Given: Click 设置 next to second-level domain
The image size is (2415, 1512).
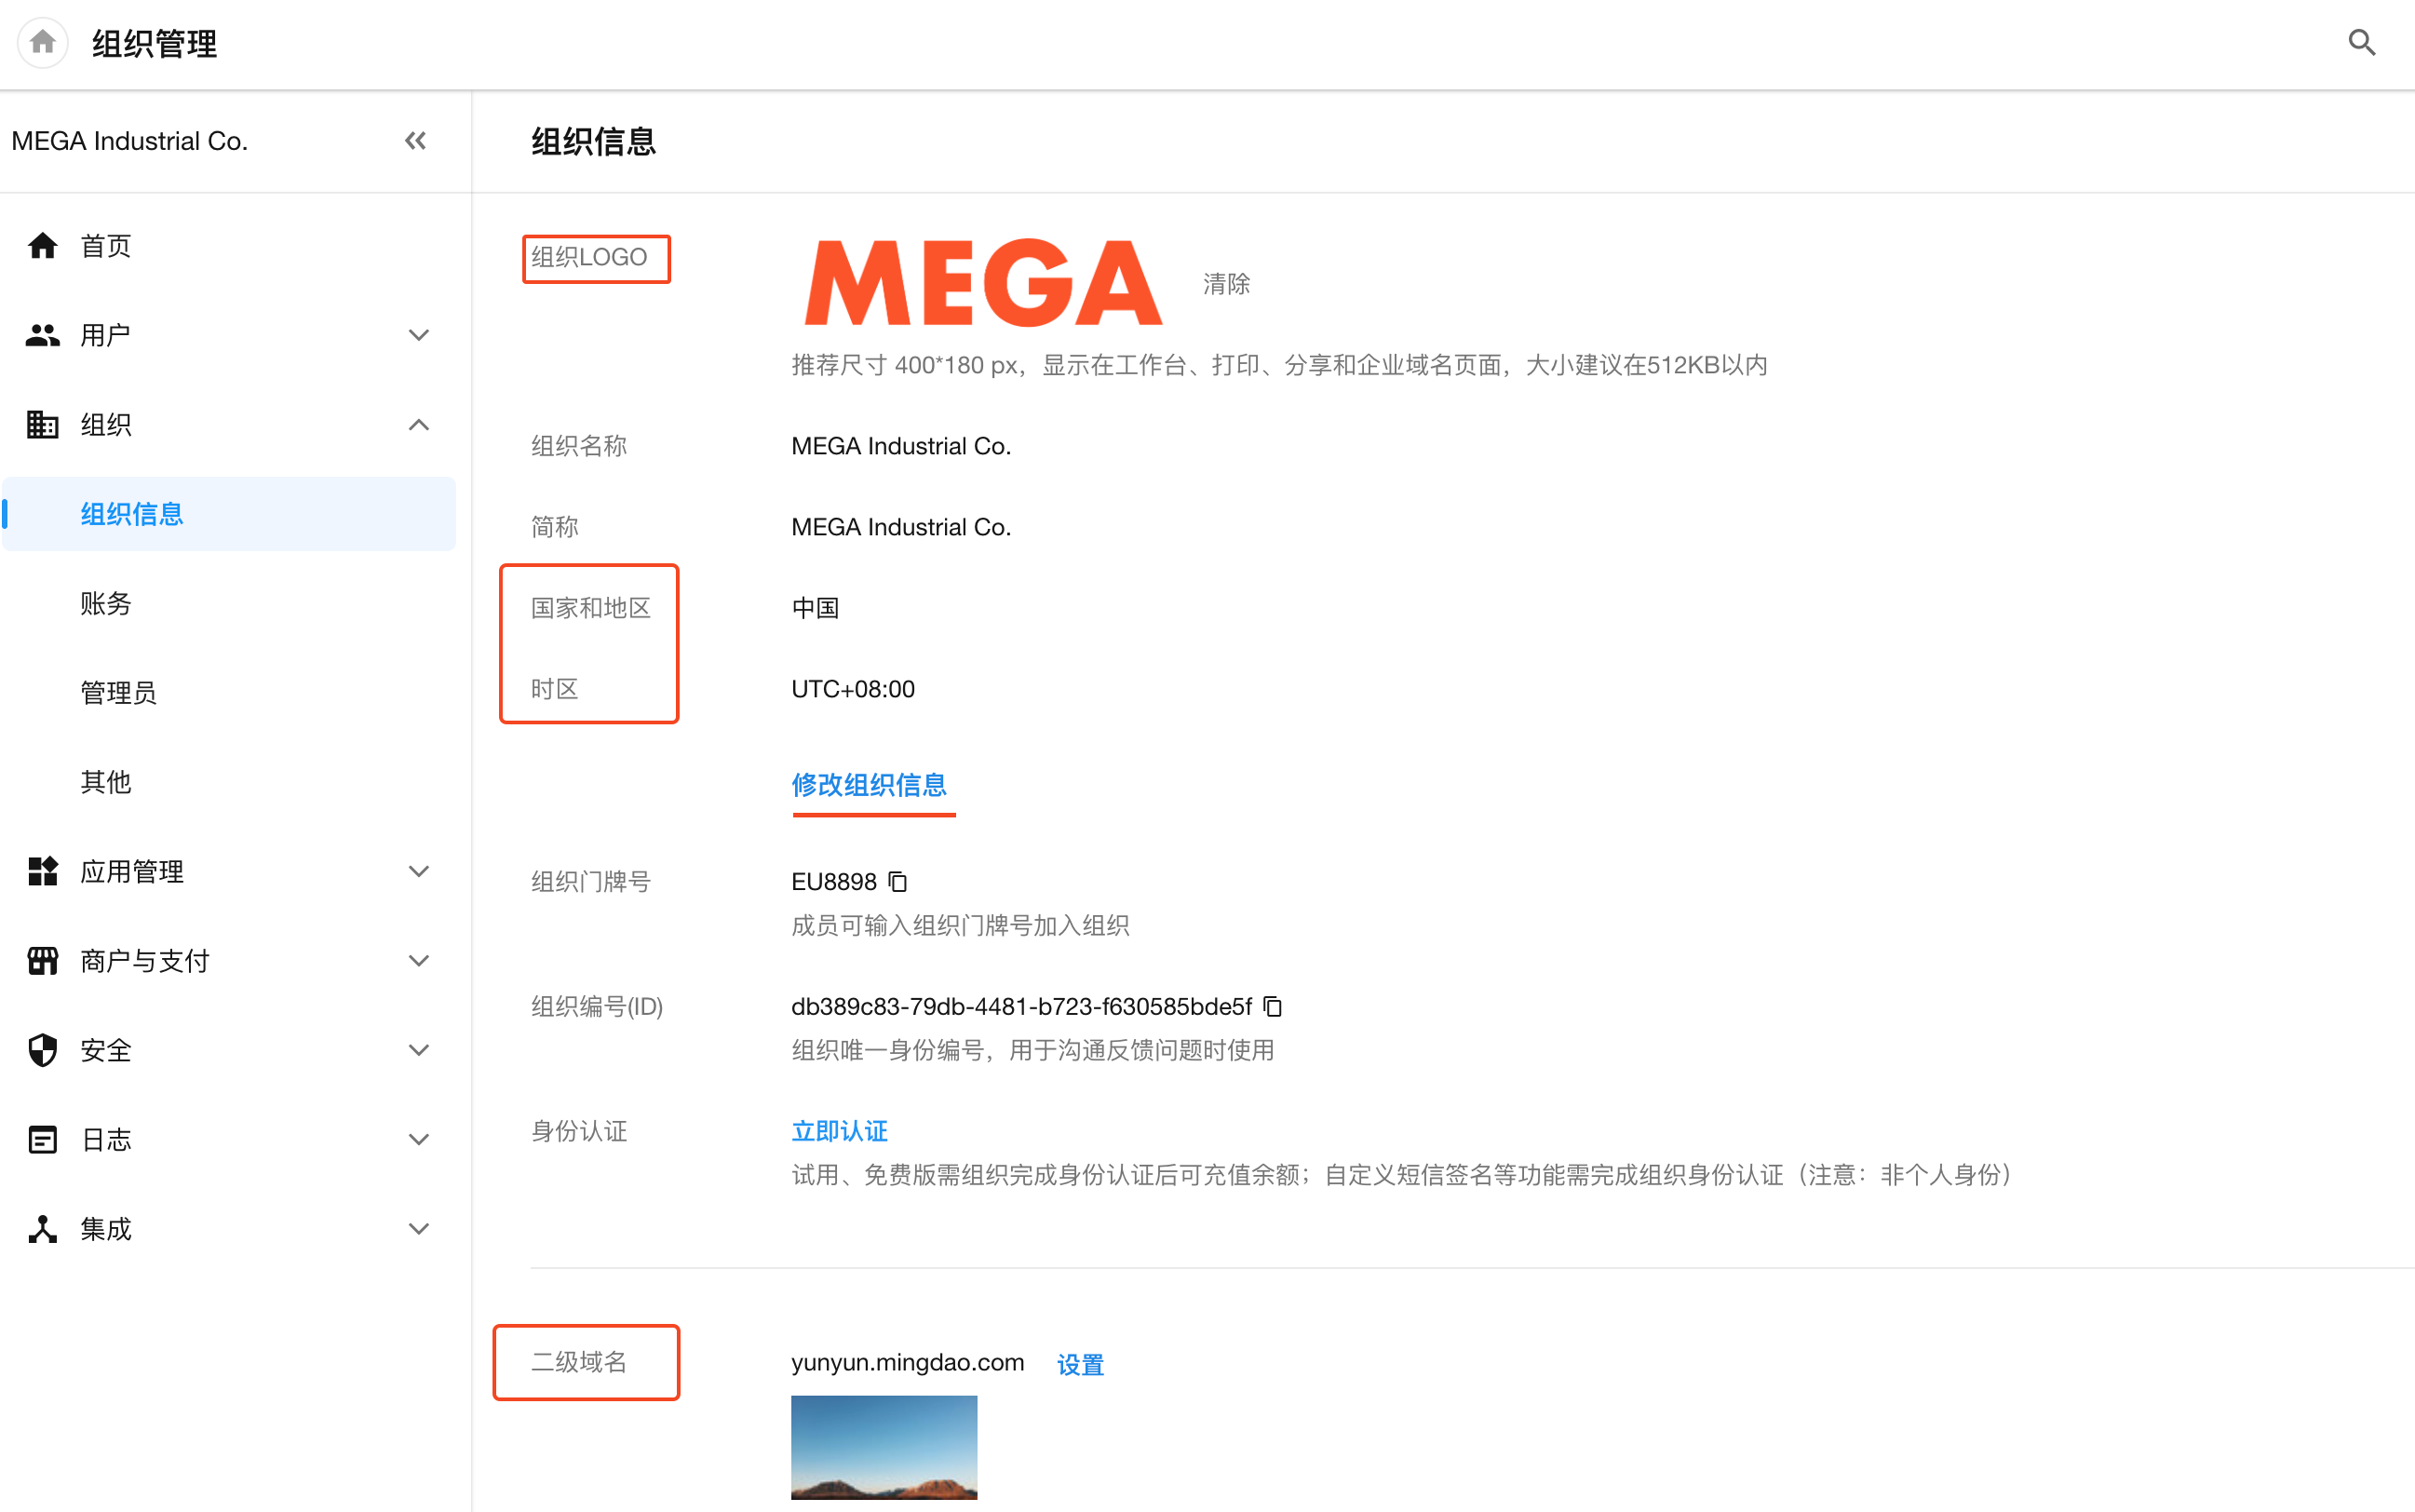Looking at the screenshot, I should [1080, 1364].
